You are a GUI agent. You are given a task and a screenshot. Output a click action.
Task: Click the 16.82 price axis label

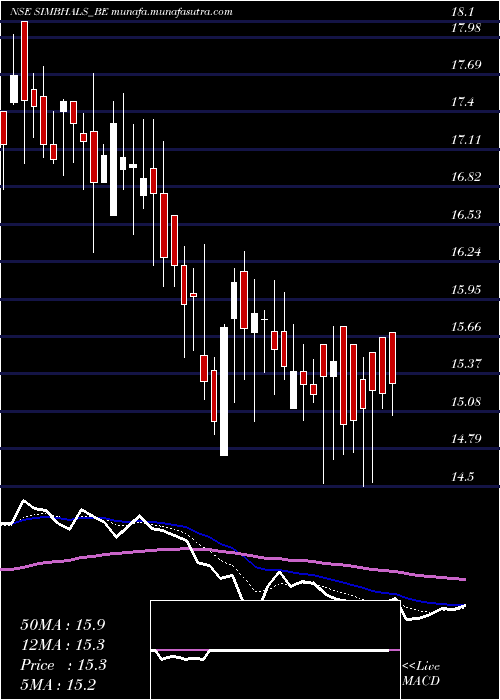tap(466, 177)
